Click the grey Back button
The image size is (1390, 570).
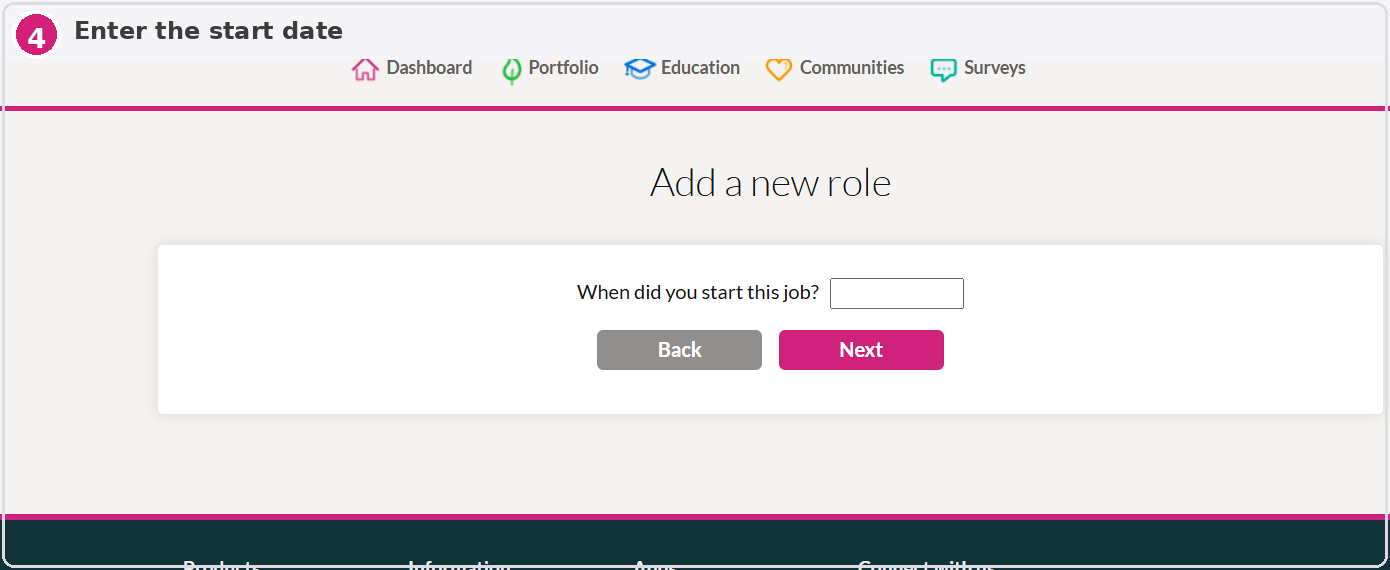(679, 350)
